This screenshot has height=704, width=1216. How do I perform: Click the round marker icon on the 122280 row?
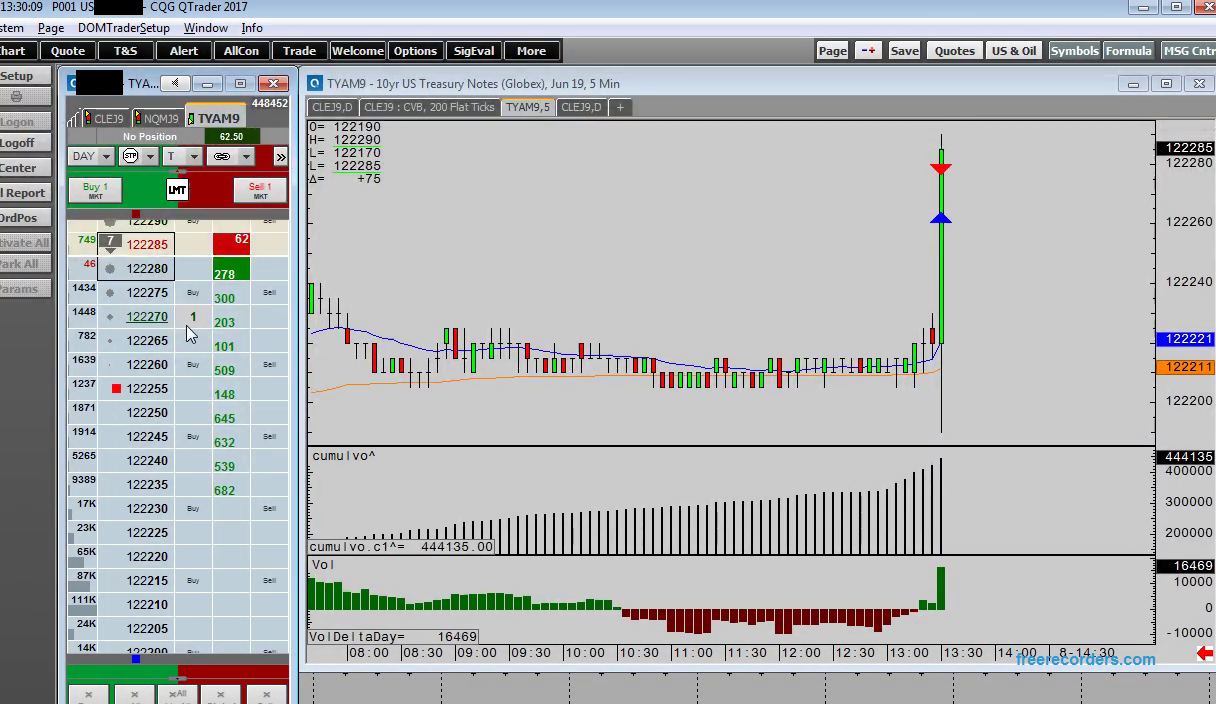tap(110, 268)
